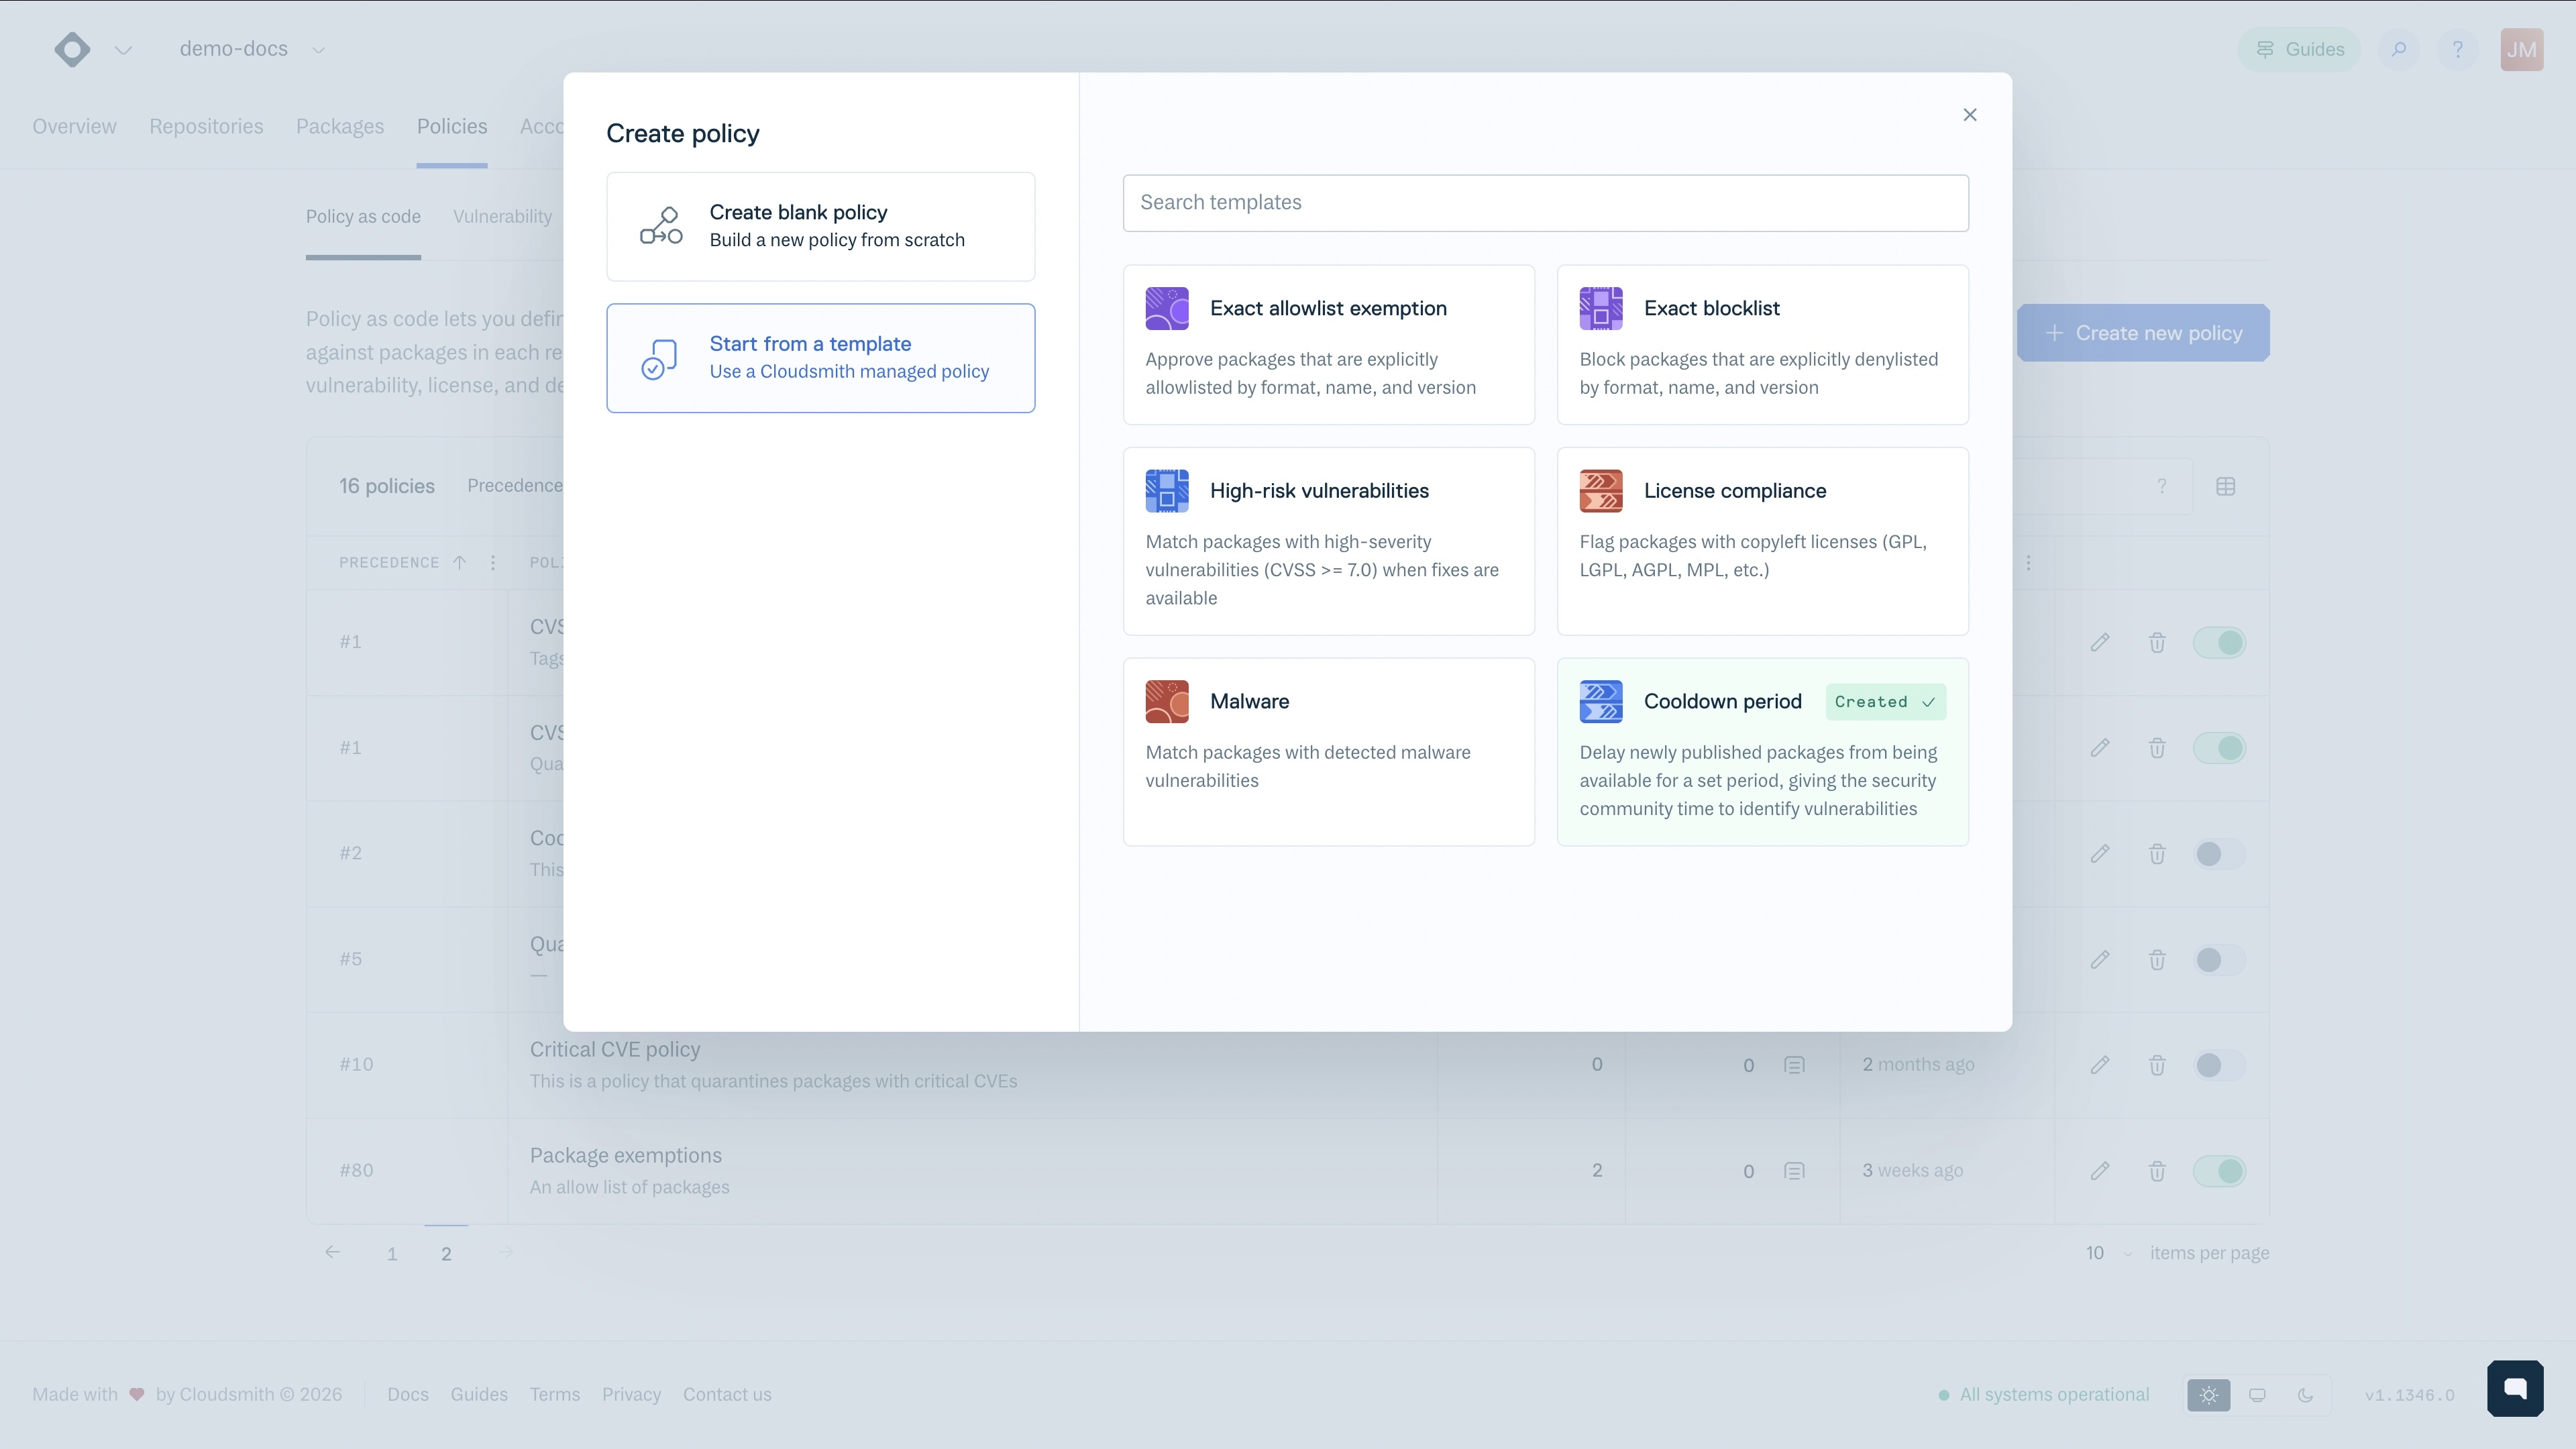
Task: Click the search icon in header
Action: tap(2399, 49)
